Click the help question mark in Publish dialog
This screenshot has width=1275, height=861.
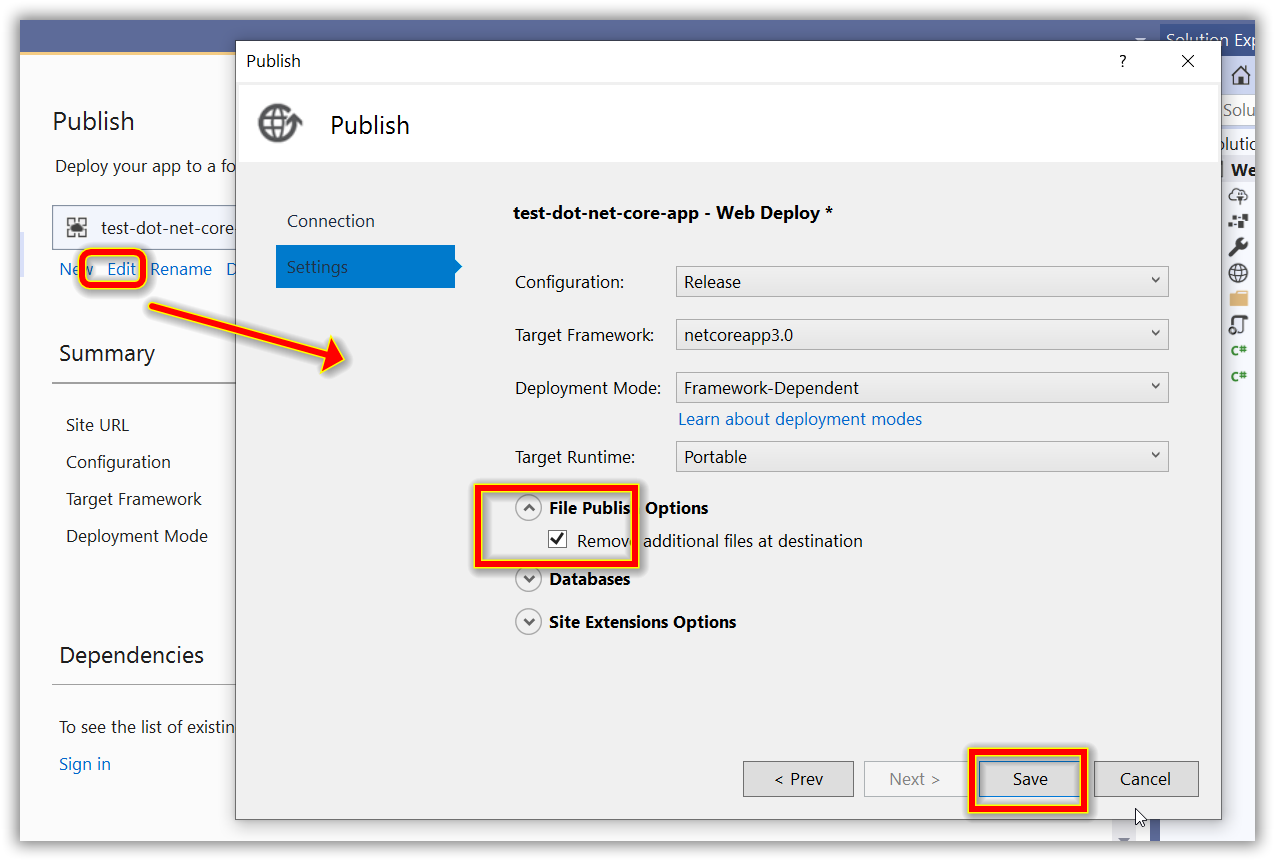1123,61
